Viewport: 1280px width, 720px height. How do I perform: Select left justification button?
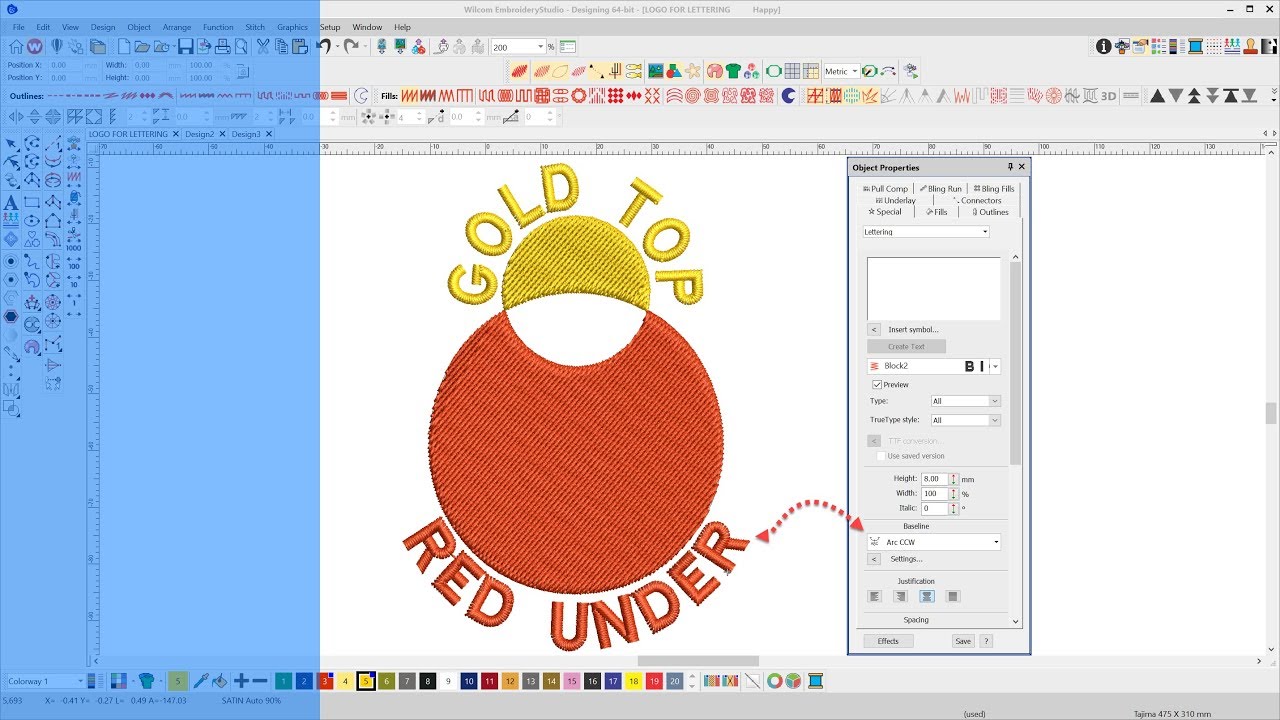click(875, 596)
